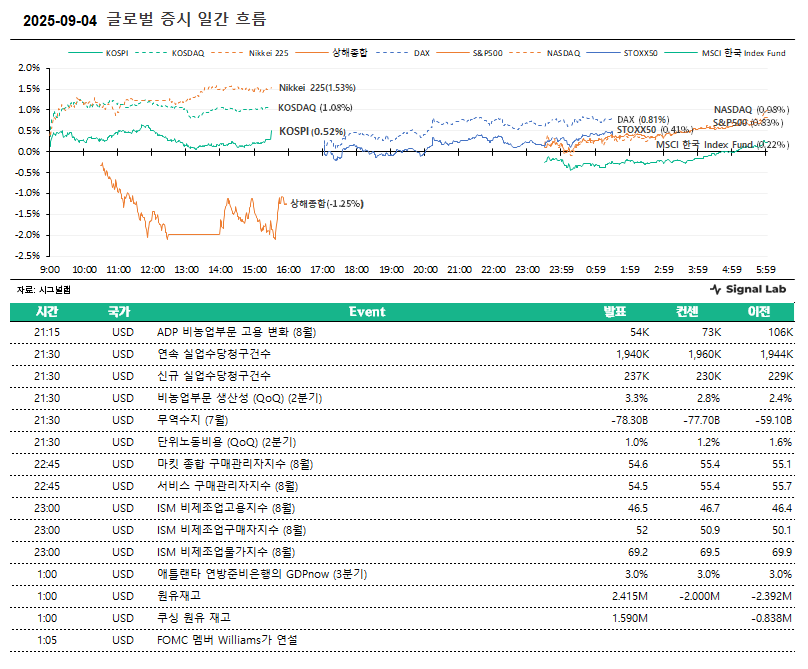Click the 12:00 x-axis label
This screenshot has height=669, width=808.
153,270
